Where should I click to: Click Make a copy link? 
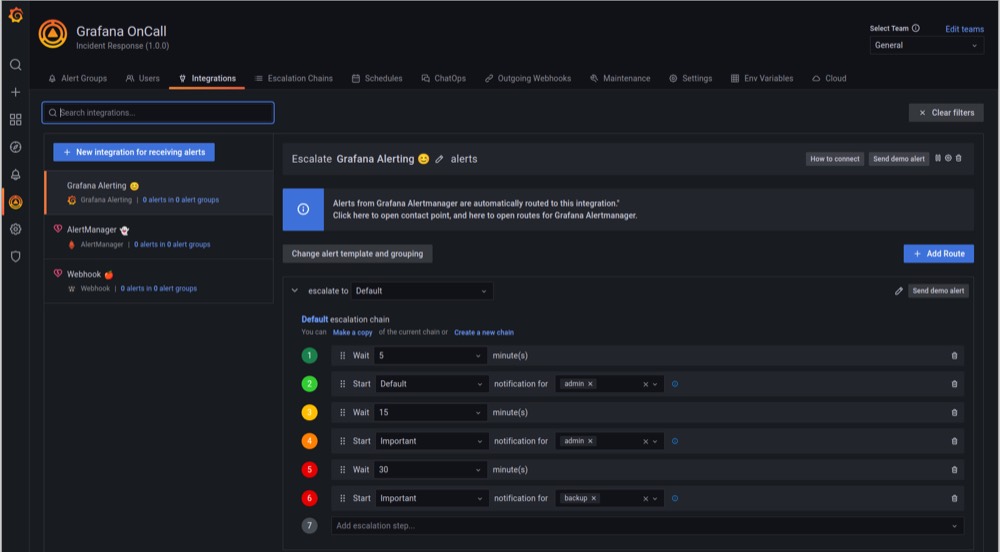[353, 333]
